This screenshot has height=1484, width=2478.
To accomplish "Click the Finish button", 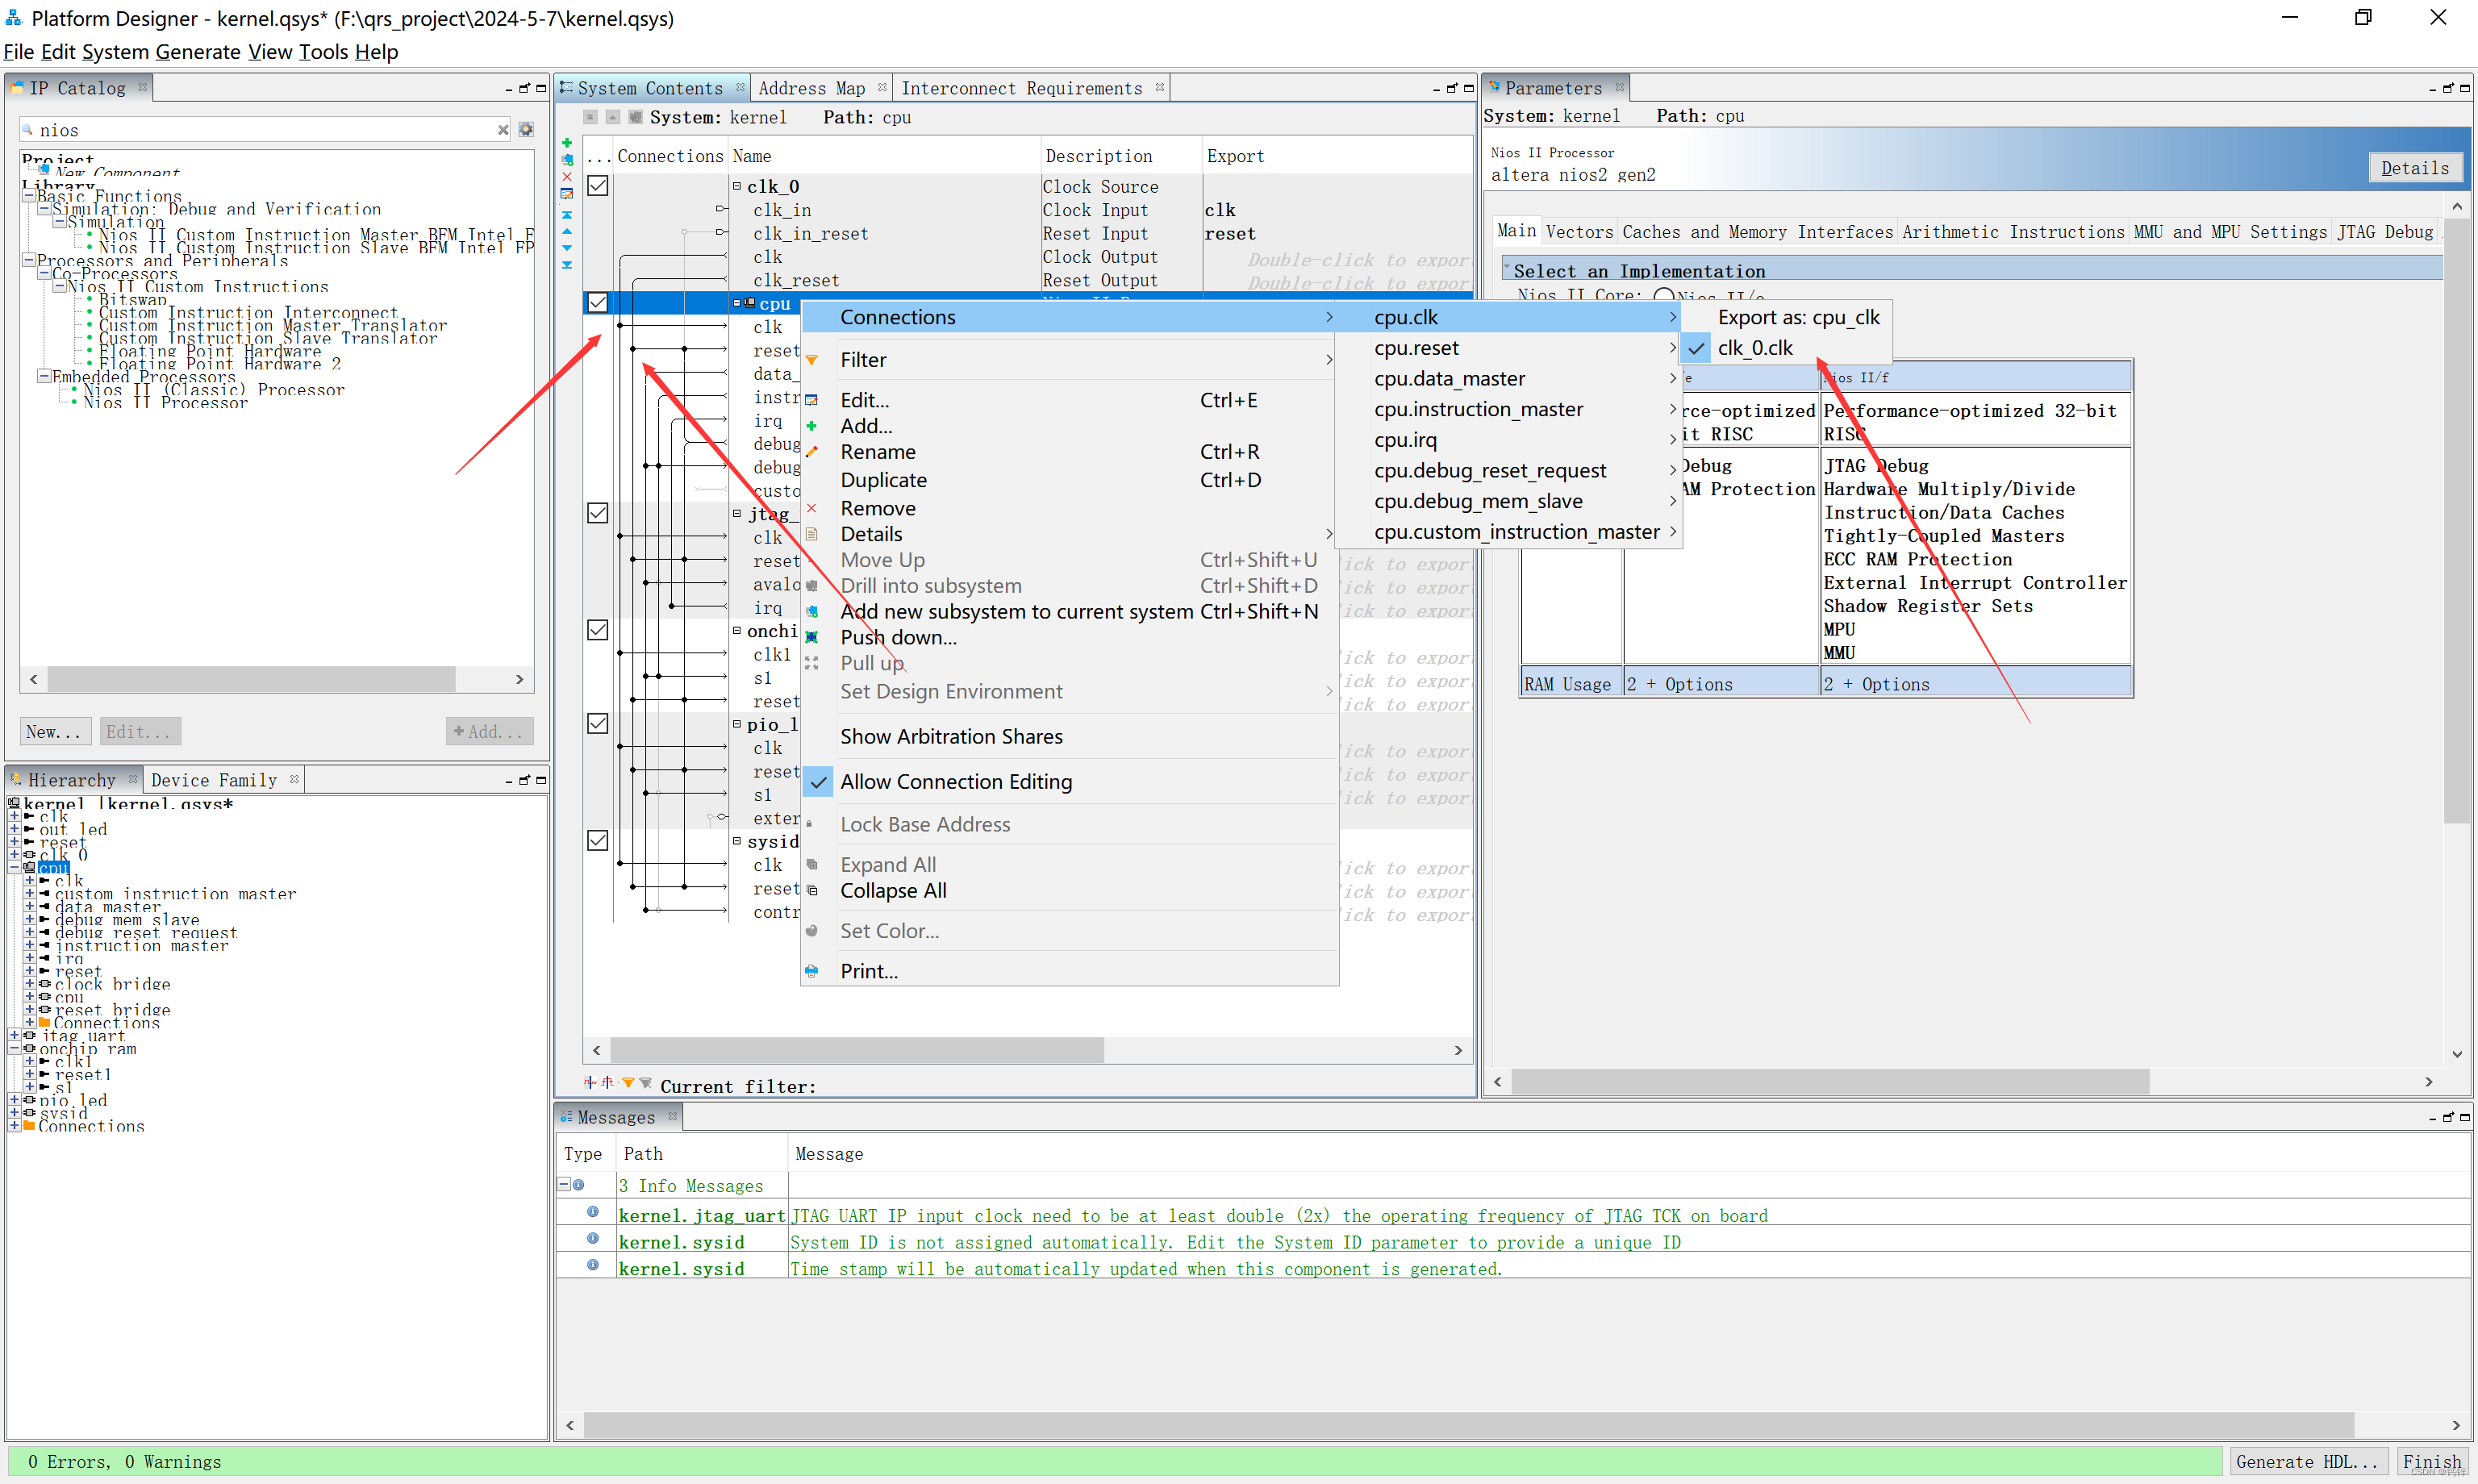I will coord(2432,1461).
